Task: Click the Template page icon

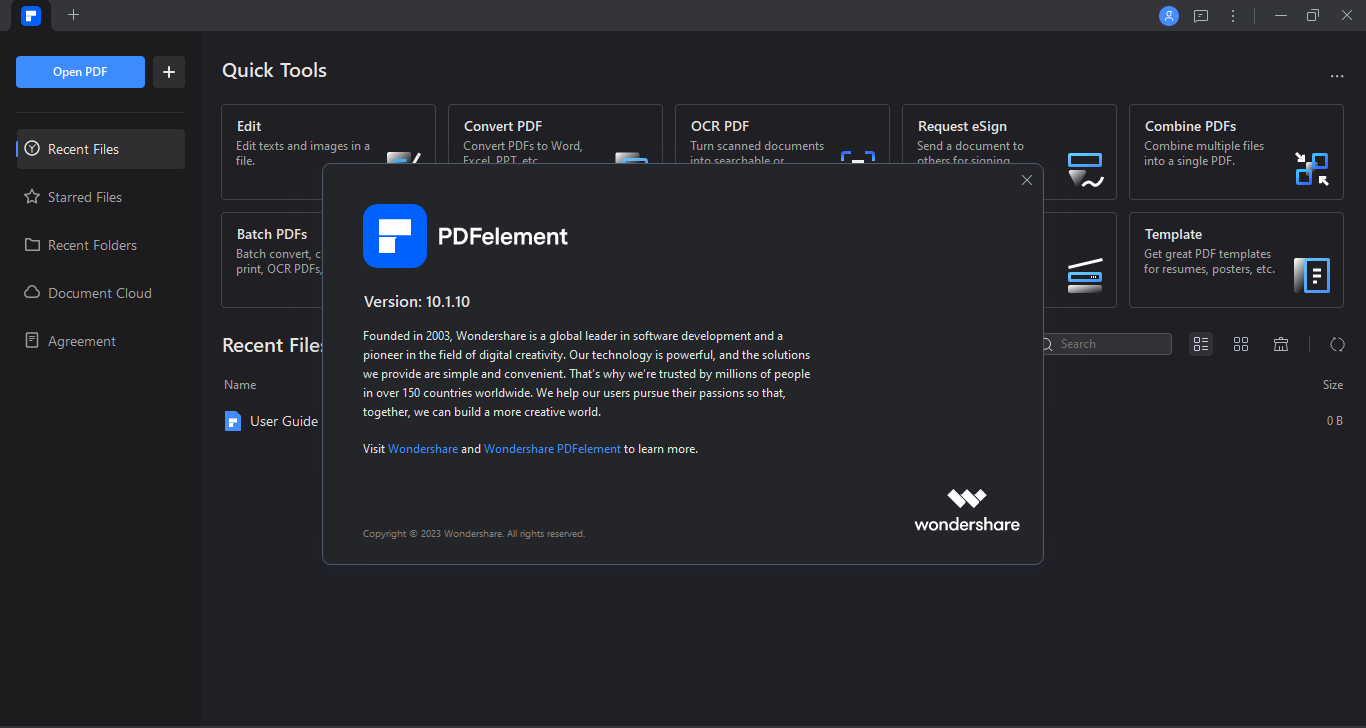Action: [1312, 275]
